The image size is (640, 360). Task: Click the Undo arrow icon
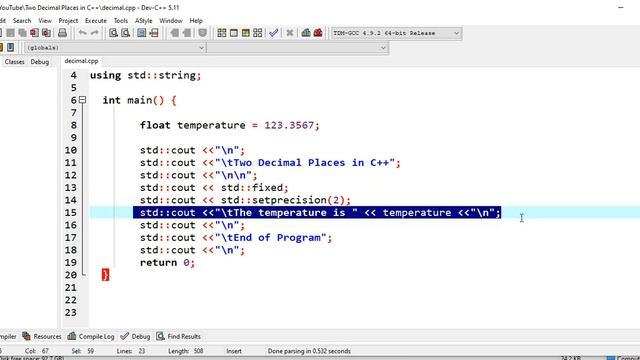click(82, 33)
